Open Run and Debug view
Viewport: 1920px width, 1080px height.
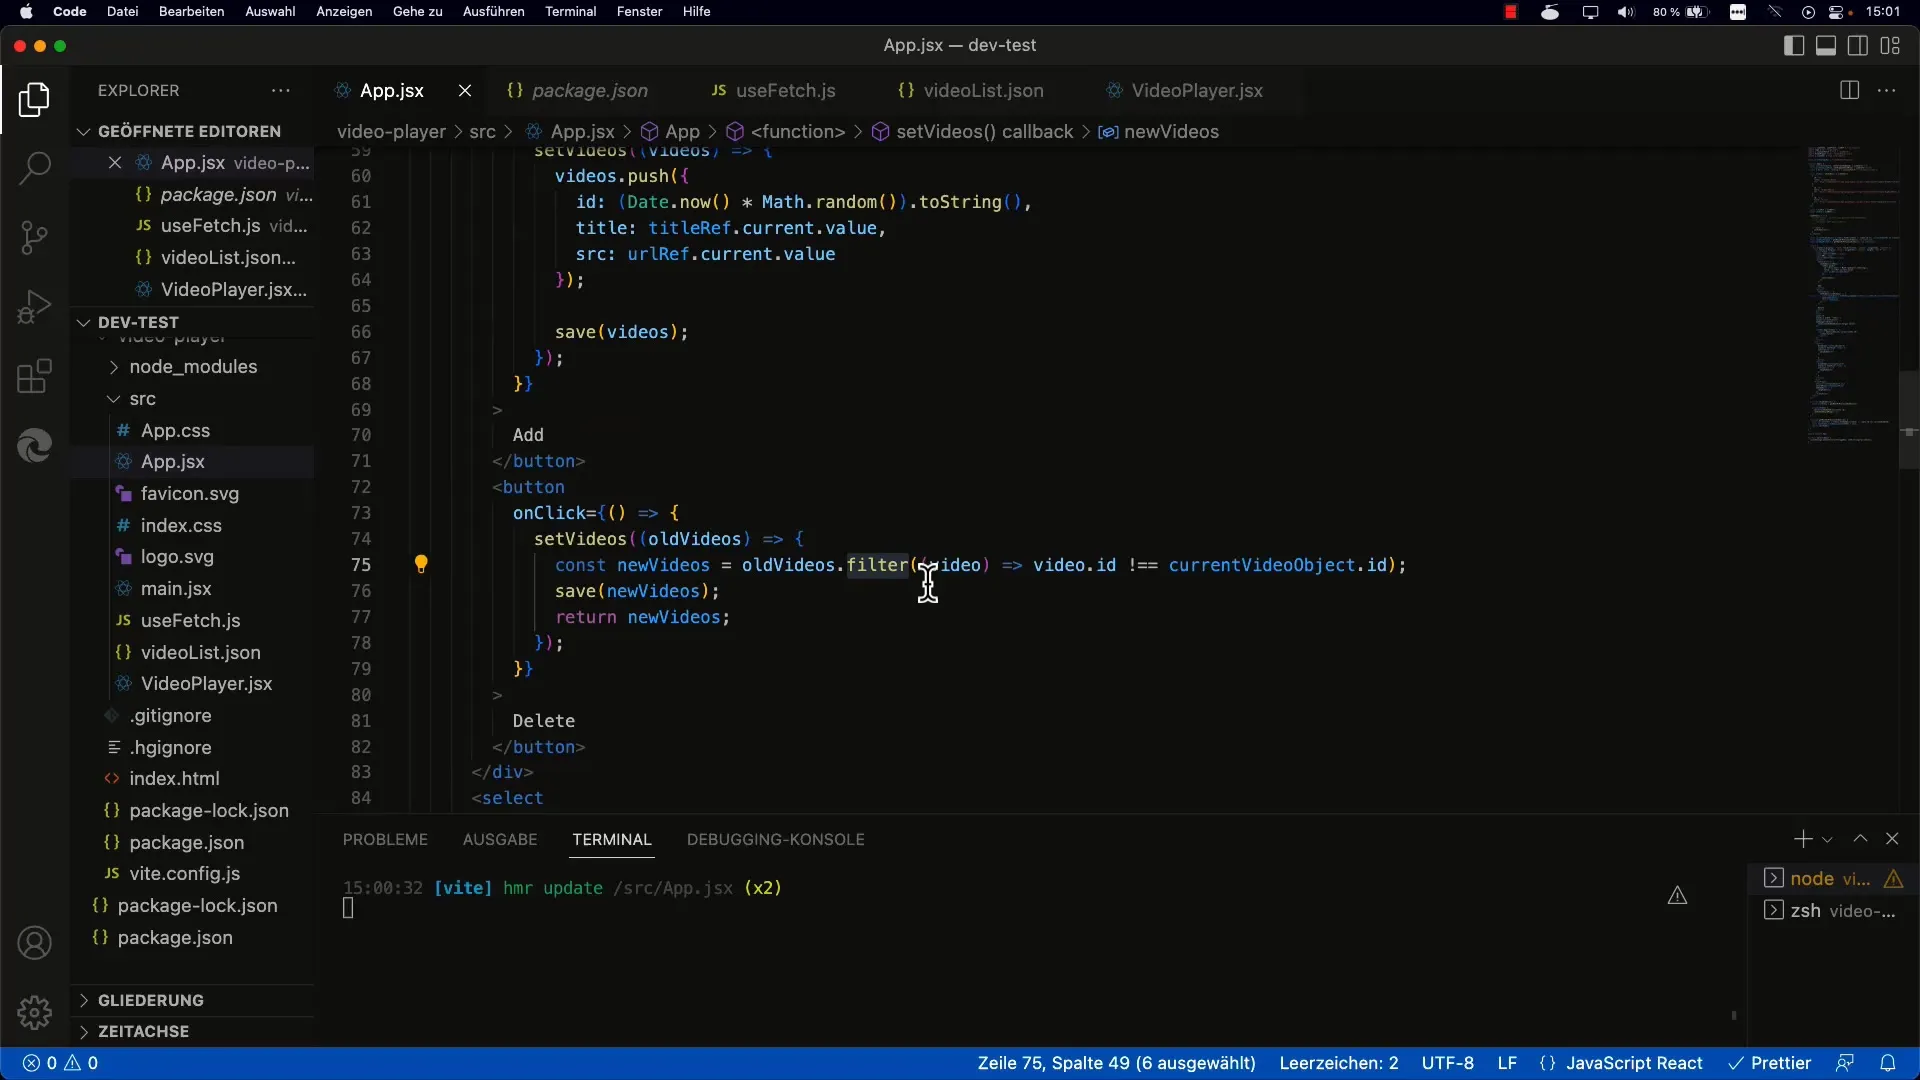pos(34,307)
